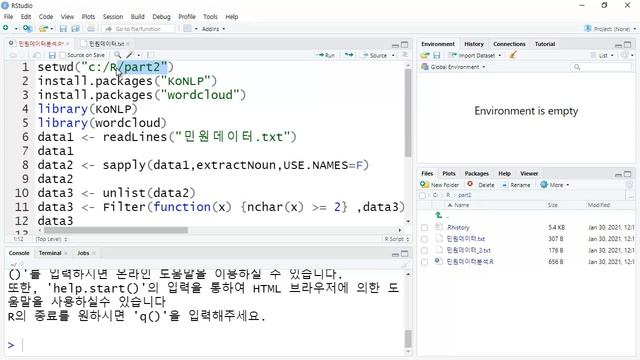Click the editor horizontal scrollbar thumb
640x360 pixels.
point(116,230)
